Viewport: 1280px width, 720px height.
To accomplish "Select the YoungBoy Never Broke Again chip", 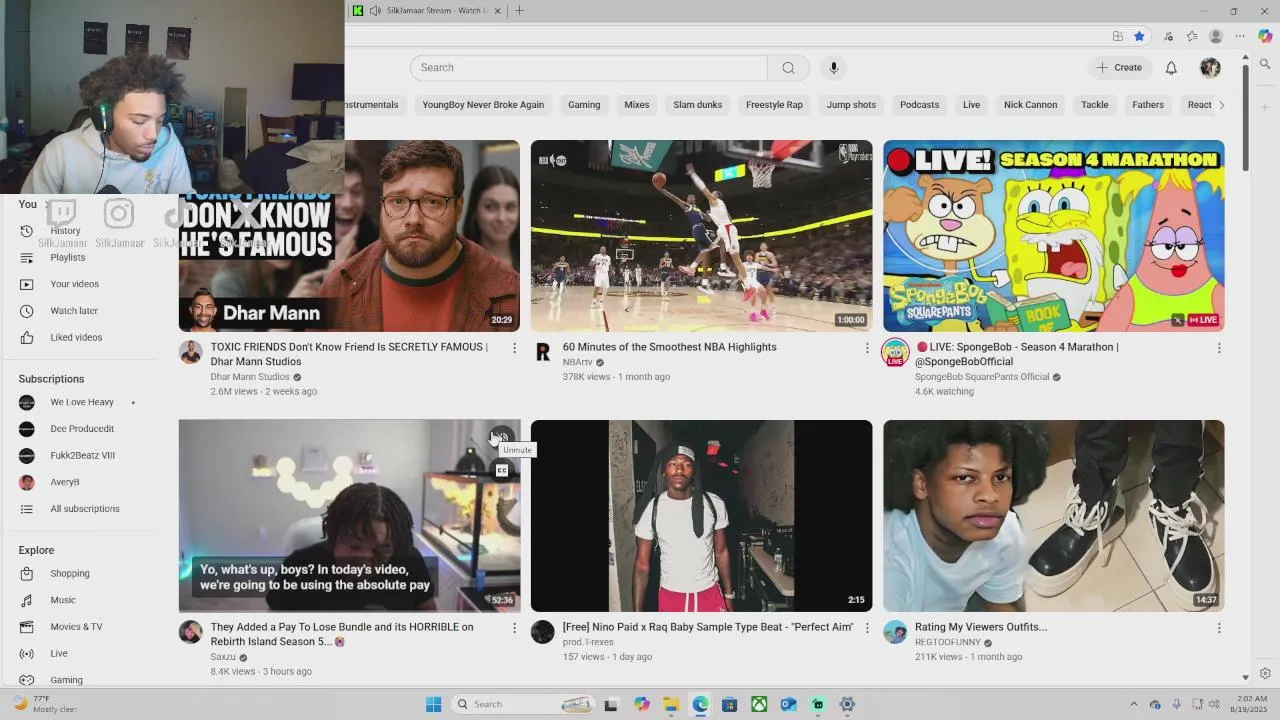I will [483, 105].
